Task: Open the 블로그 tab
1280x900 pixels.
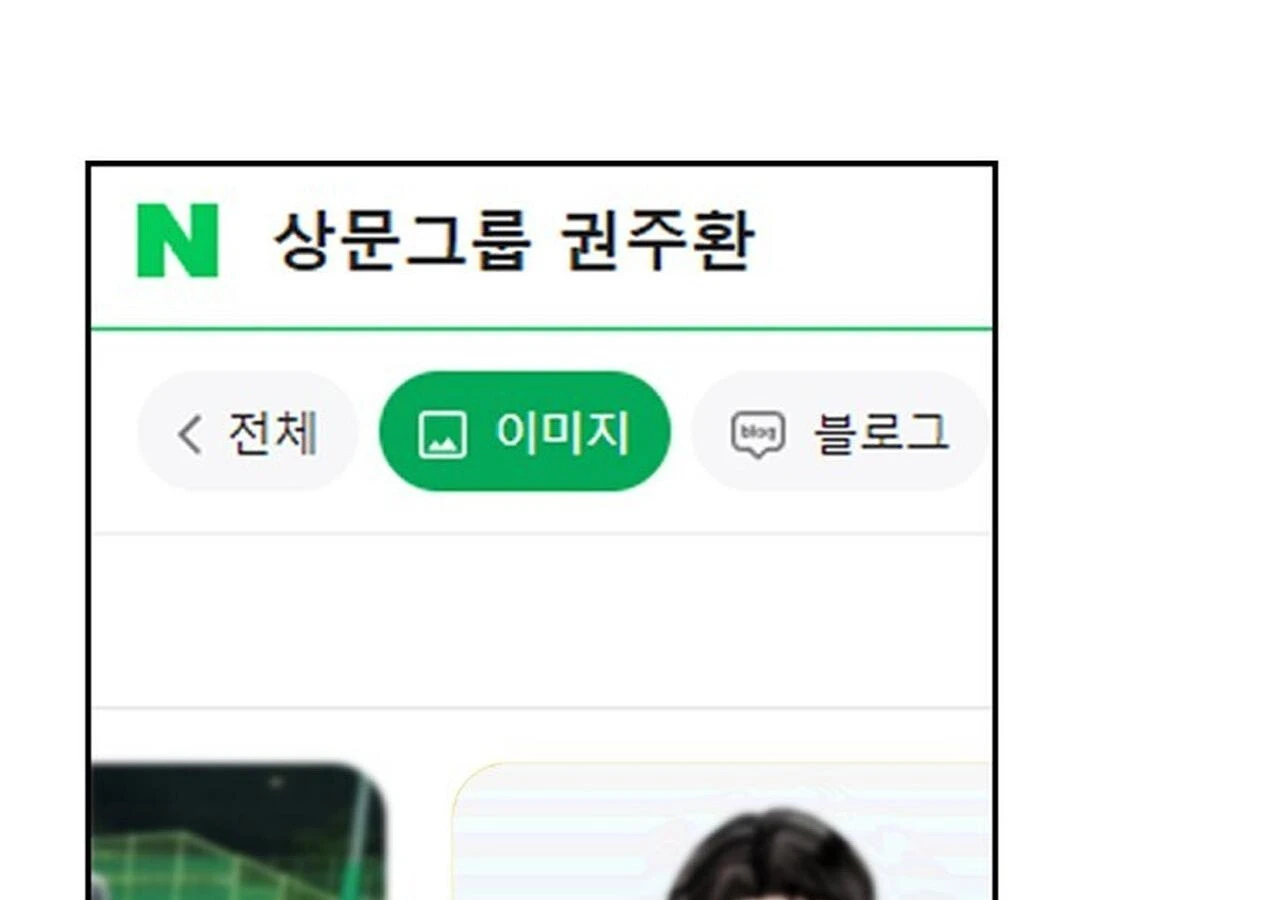Action: pos(840,431)
